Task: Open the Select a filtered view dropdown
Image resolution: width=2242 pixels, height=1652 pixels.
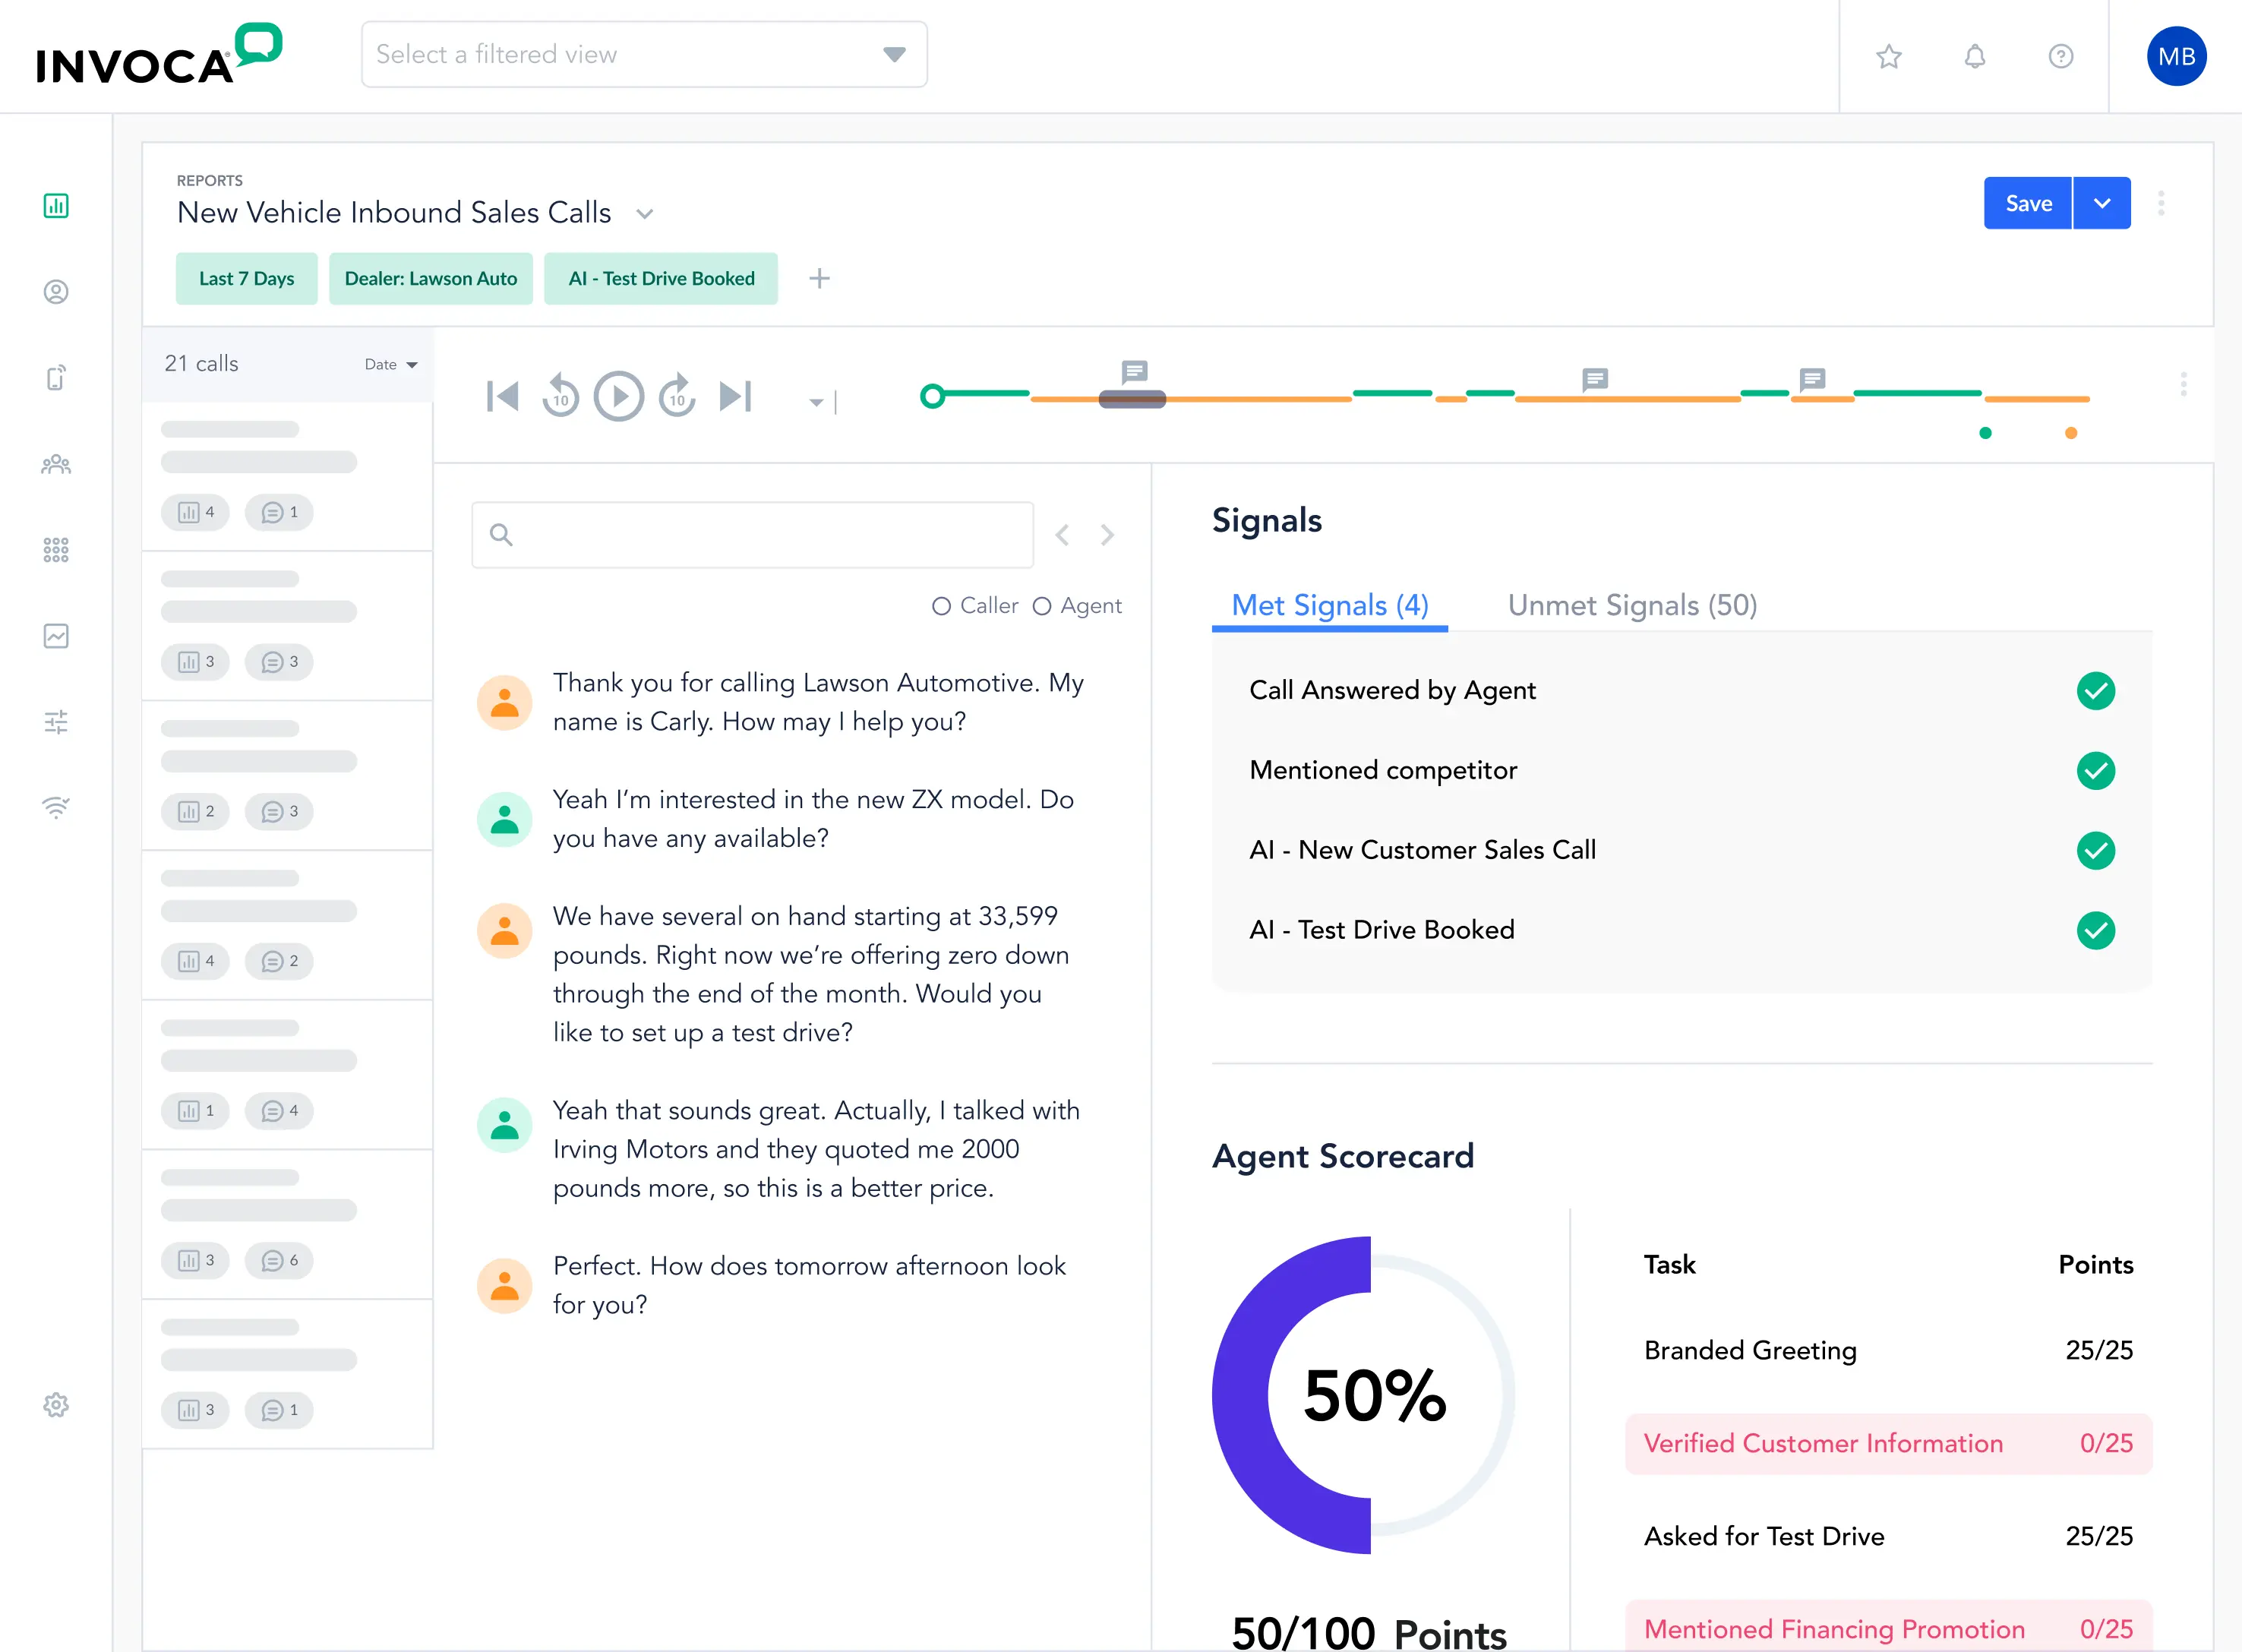Action: tap(644, 54)
